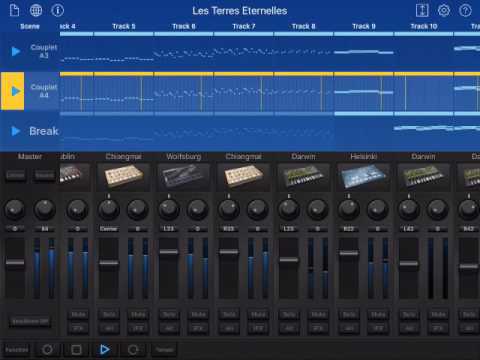Viewport: 480px width, 360px height.
Task: Click the Master volume fader handle
Action: coord(15,262)
